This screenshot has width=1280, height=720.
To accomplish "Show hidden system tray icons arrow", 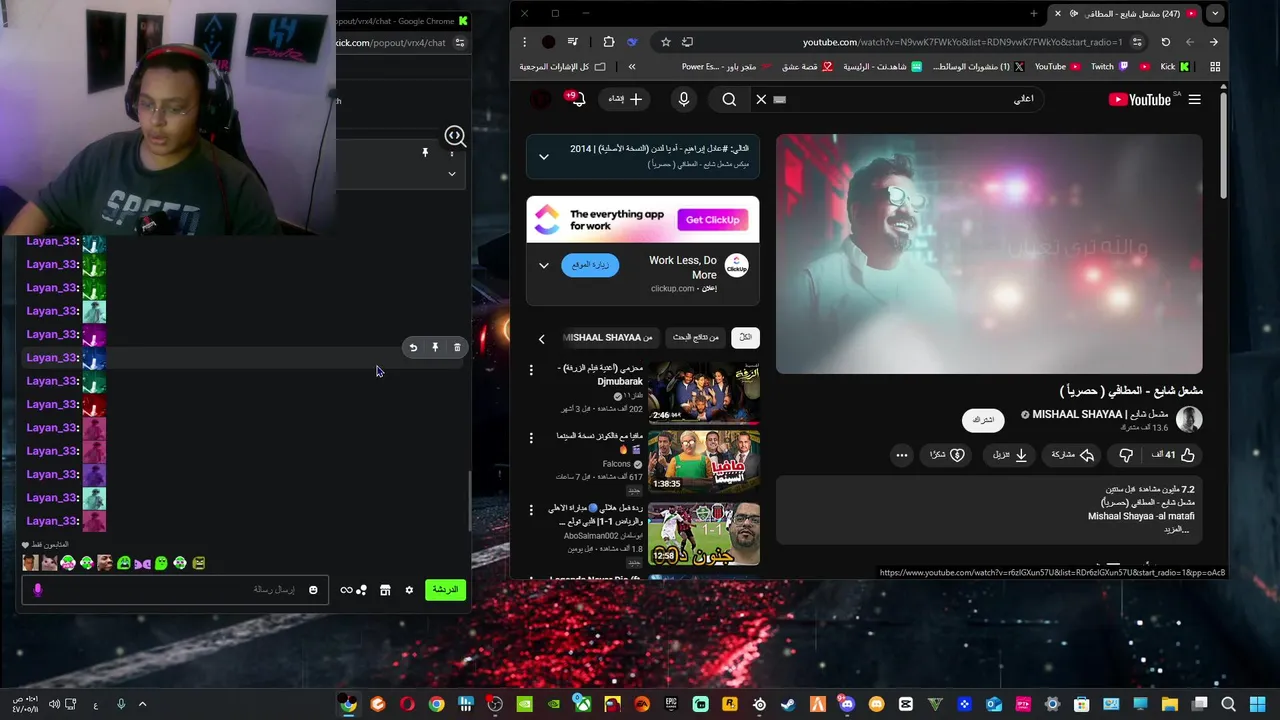I will pyautogui.click(x=142, y=704).
